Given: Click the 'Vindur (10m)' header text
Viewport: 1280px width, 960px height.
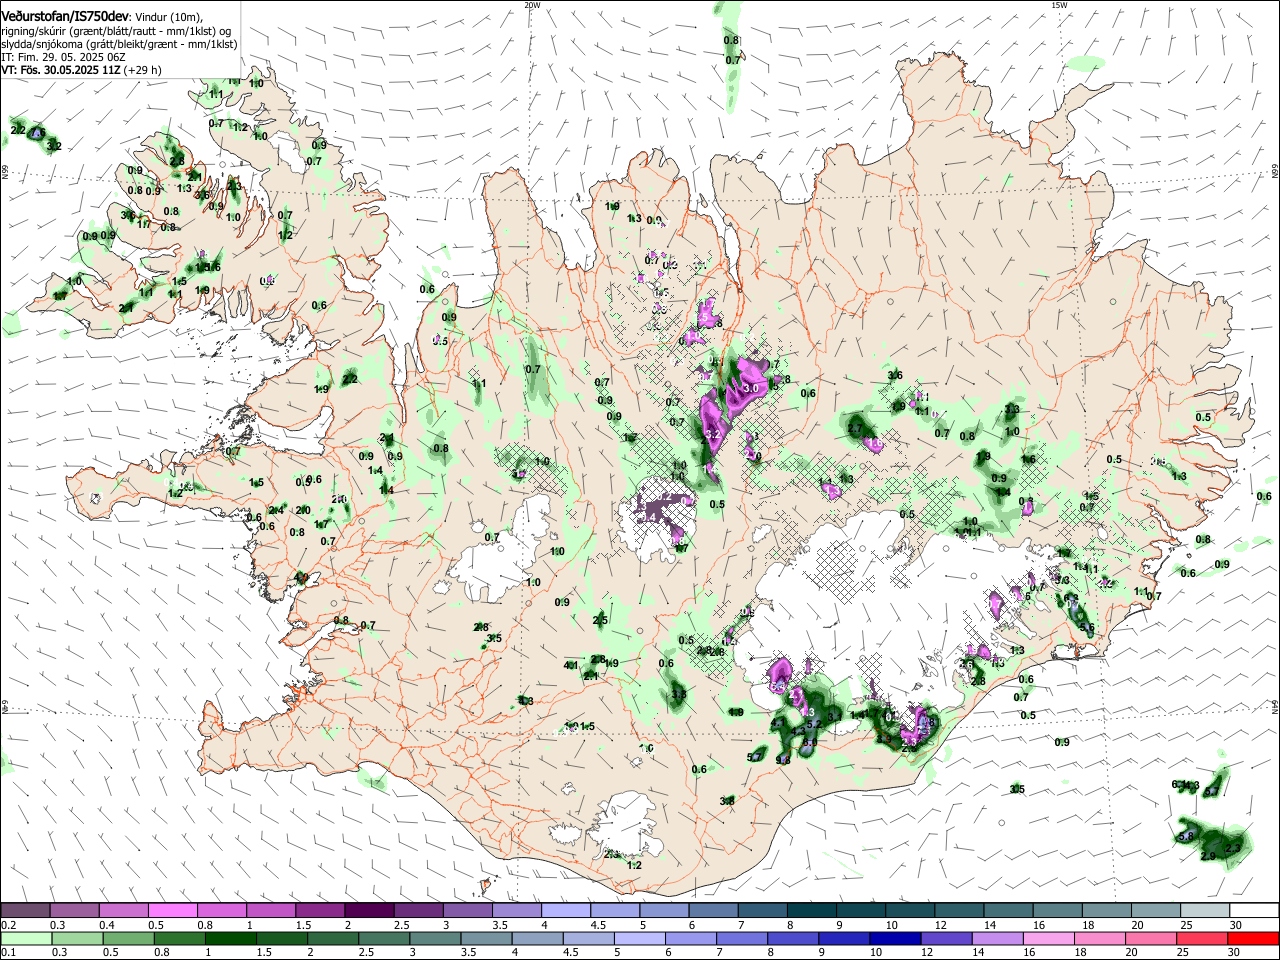Looking at the screenshot, I should 168,17.
